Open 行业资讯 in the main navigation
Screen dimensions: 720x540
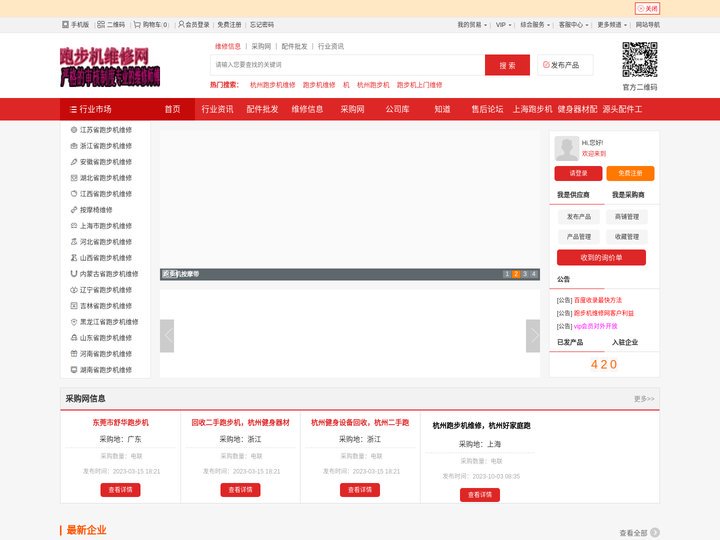pyautogui.click(x=217, y=109)
